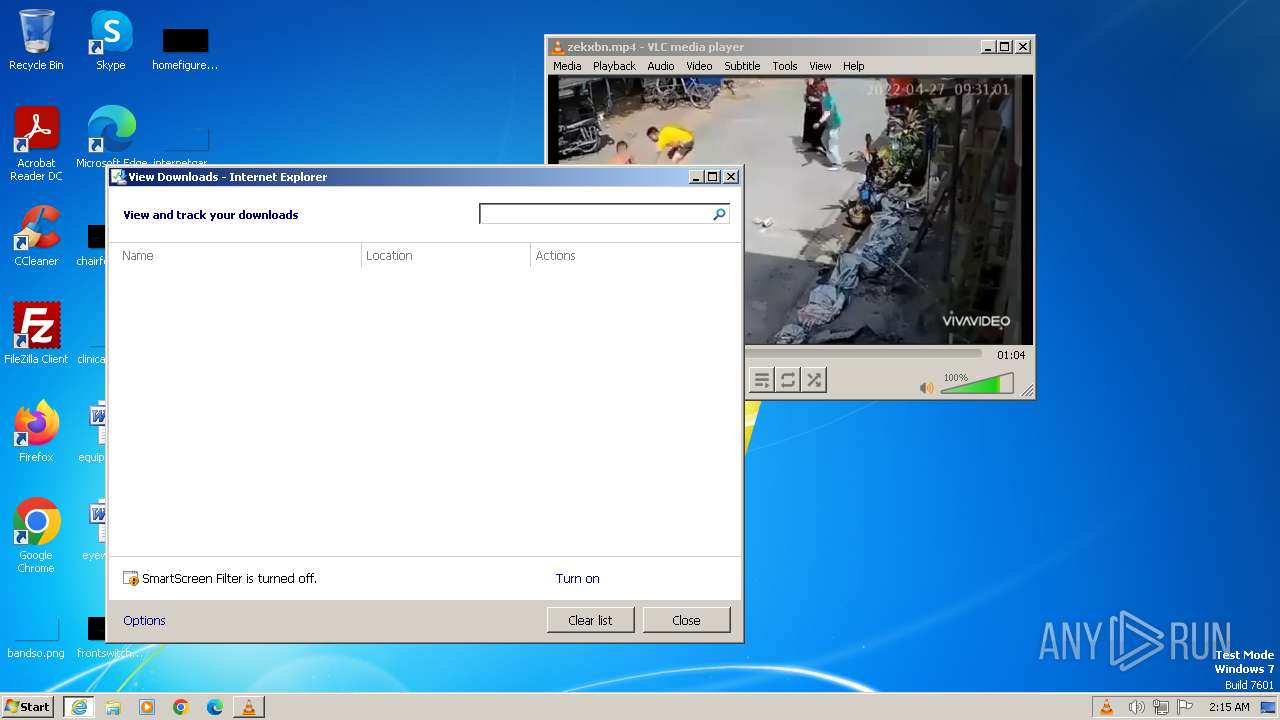The width and height of the screenshot is (1280, 720).
Task: Open CCleaner desktop shortcut
Action: point(36,236)
